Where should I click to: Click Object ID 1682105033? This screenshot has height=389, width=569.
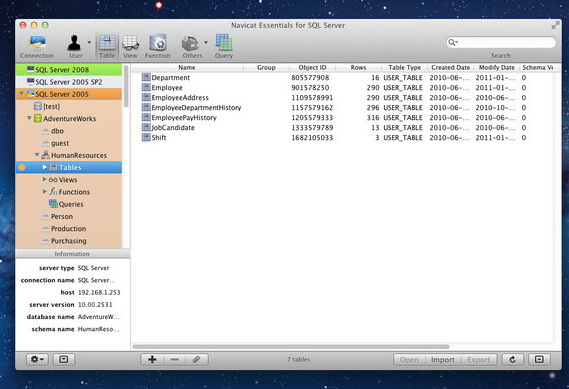pyautogui.click(x=312, y=138)
